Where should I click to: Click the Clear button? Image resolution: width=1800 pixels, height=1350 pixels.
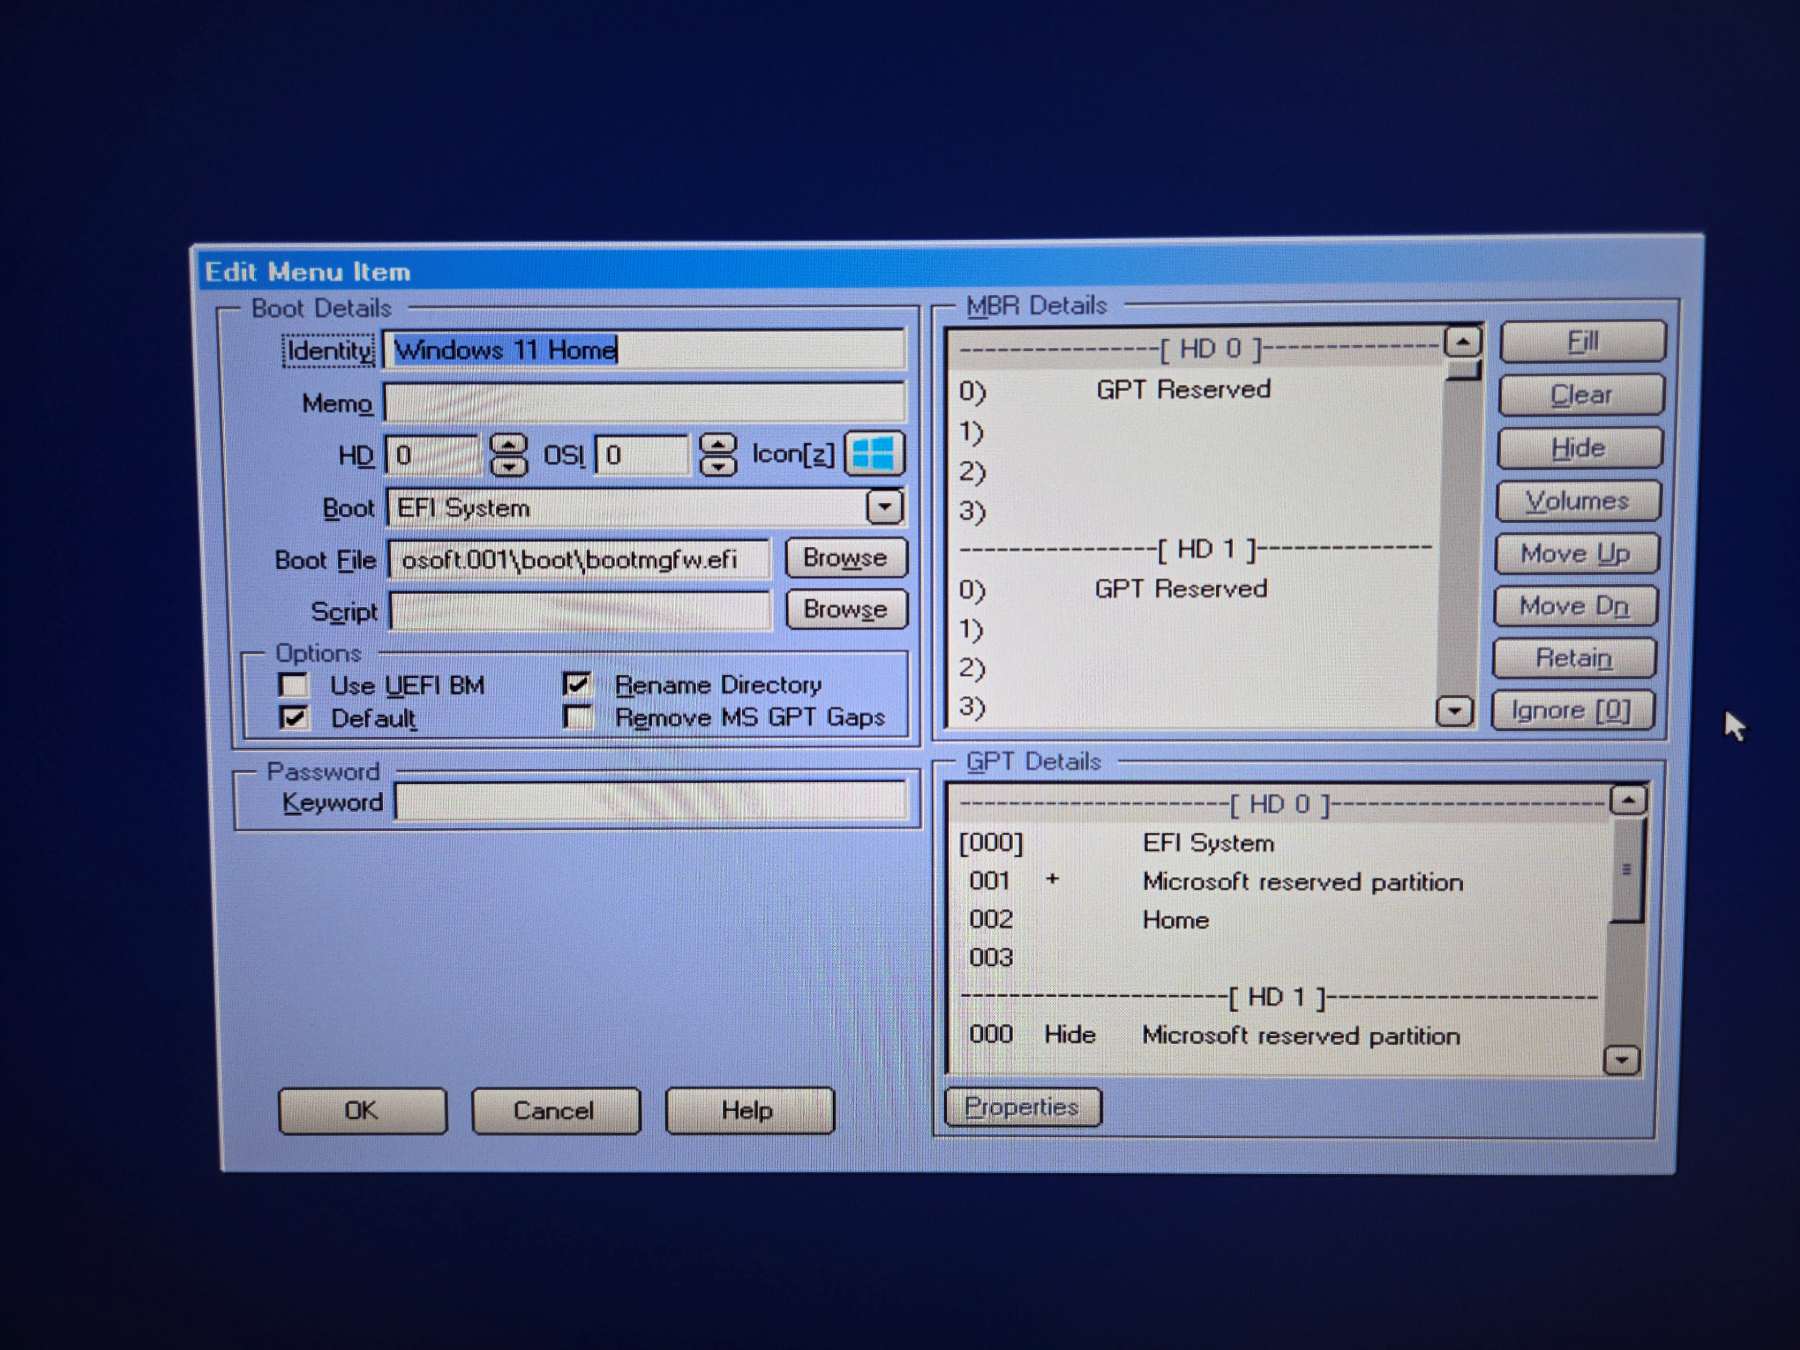[1582, 395]
